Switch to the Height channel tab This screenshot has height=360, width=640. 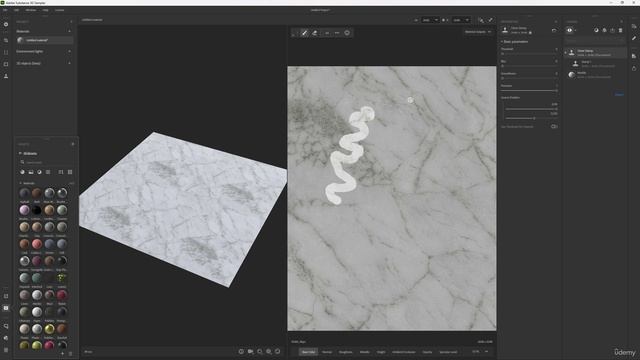point(381,352)
